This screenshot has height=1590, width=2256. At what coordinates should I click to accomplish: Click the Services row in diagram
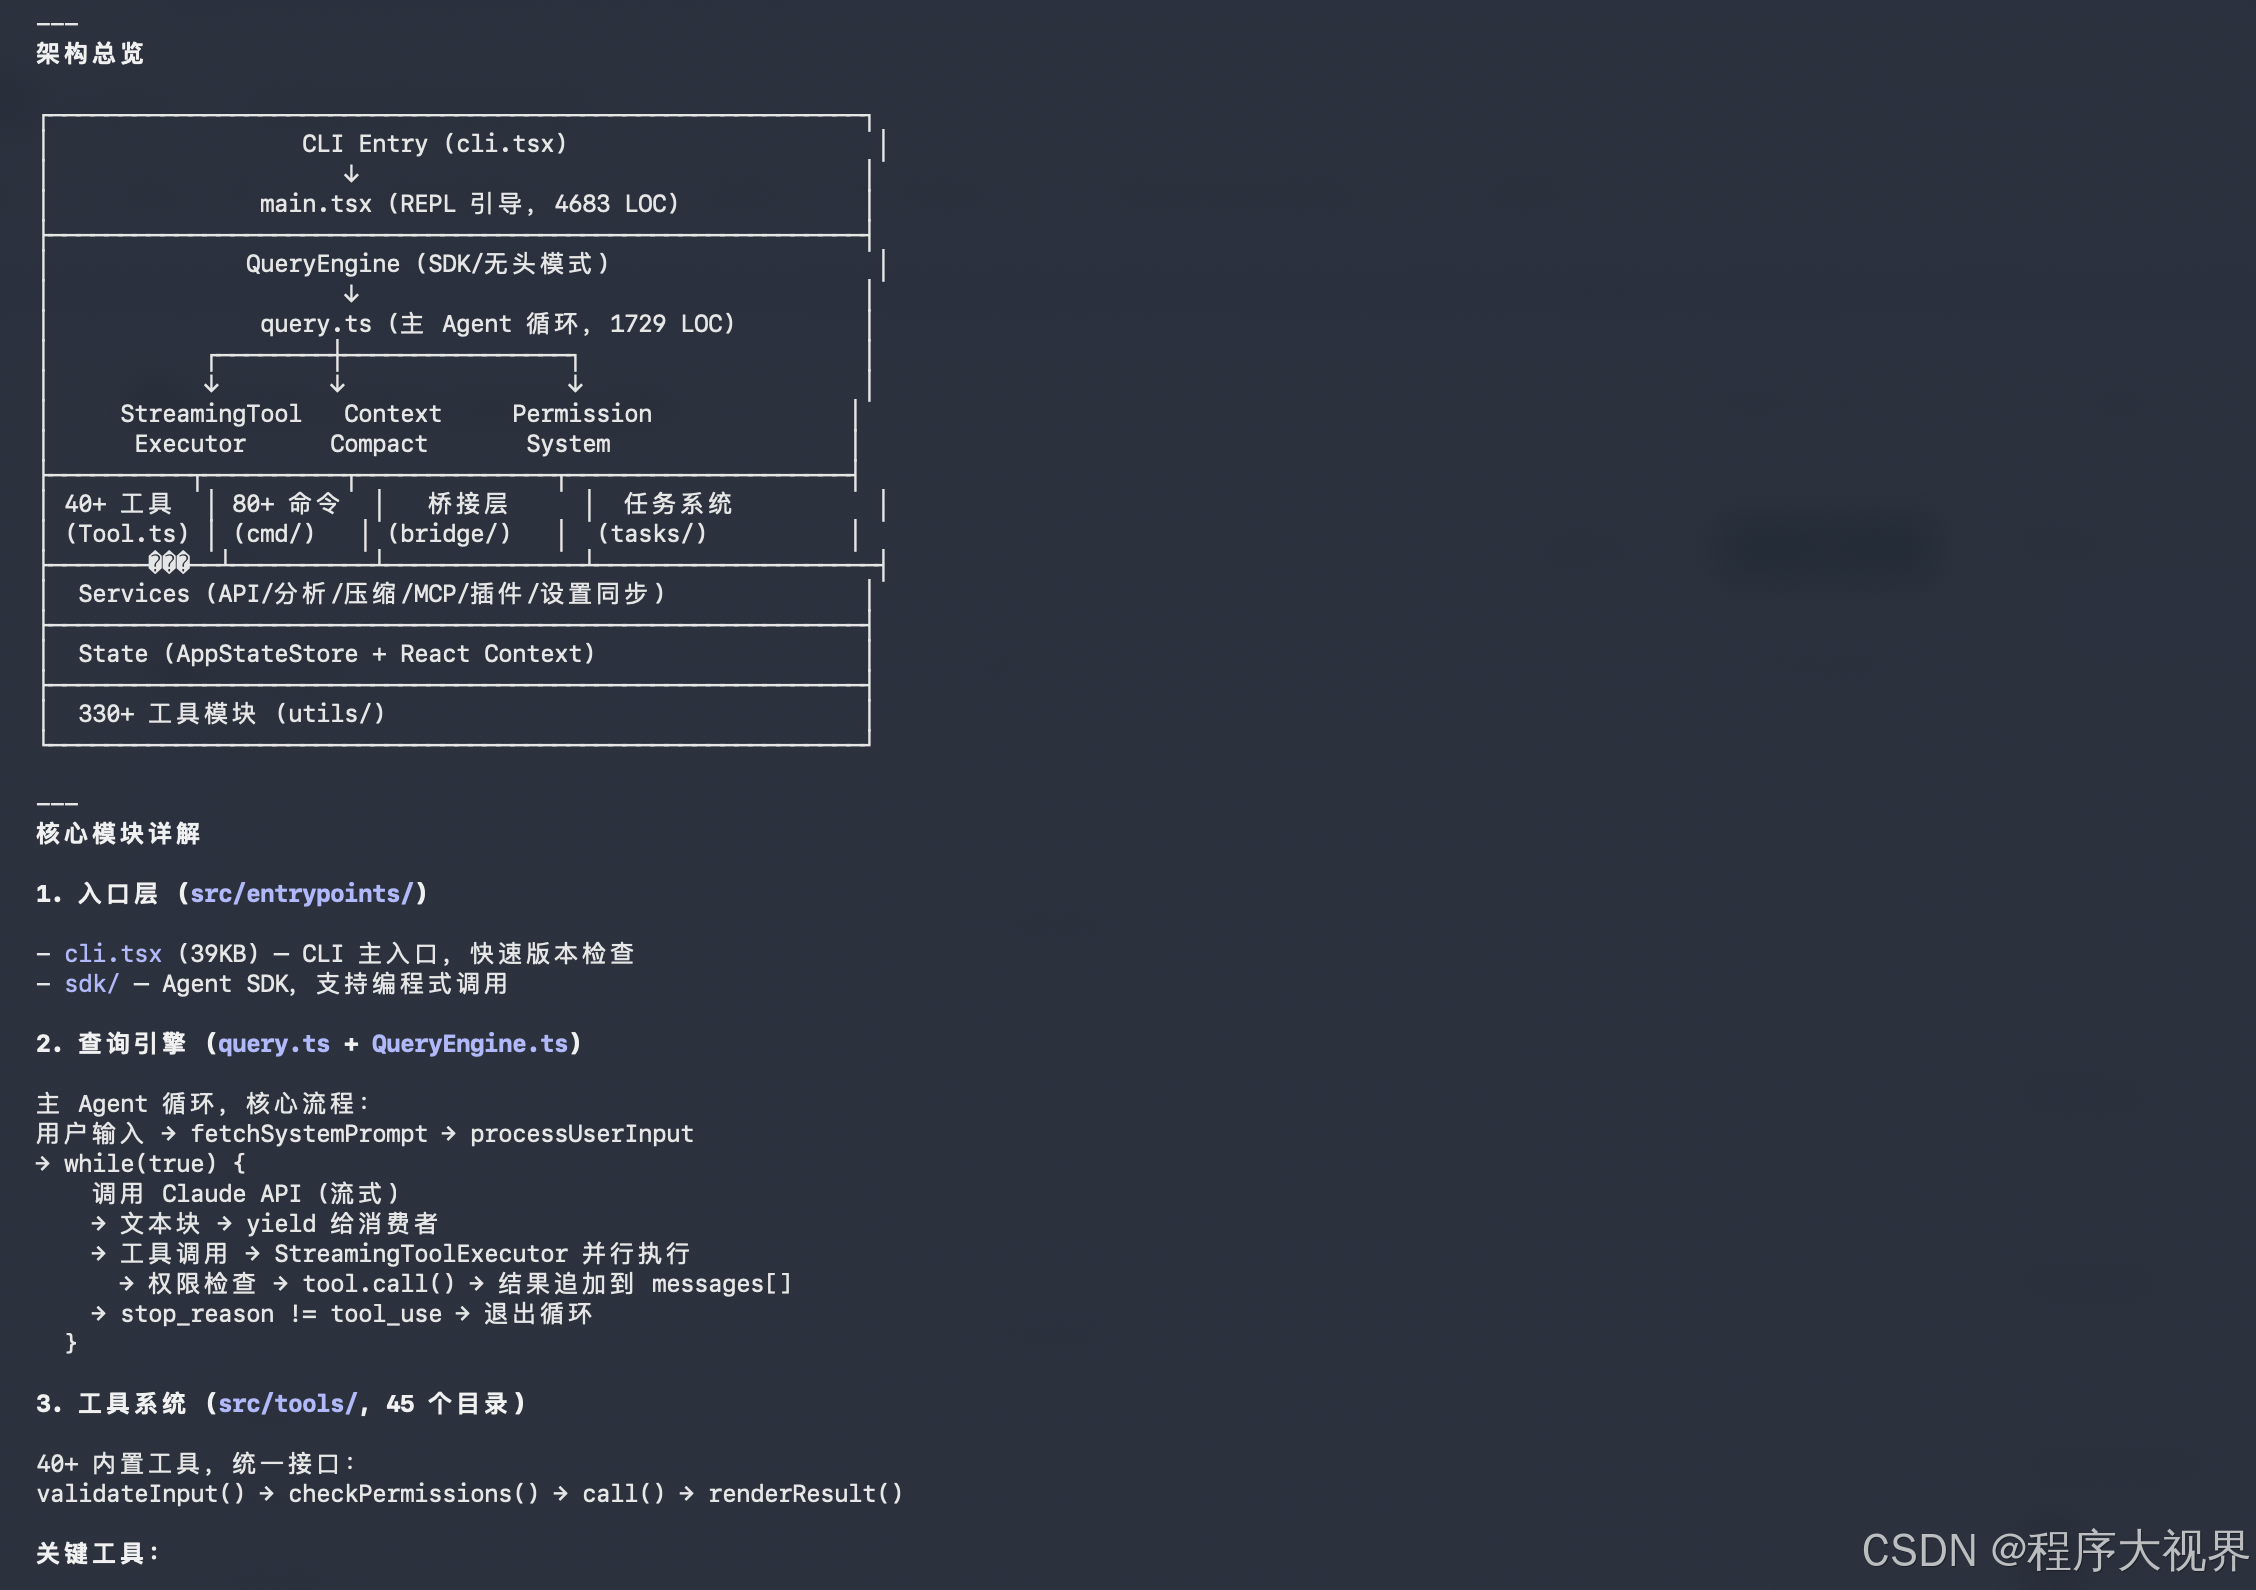(371, 594)
